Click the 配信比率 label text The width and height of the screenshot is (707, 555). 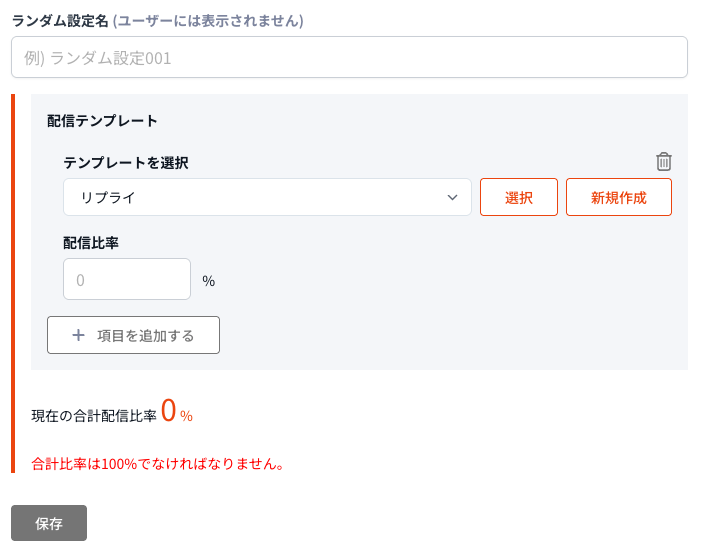pos(91,242)
